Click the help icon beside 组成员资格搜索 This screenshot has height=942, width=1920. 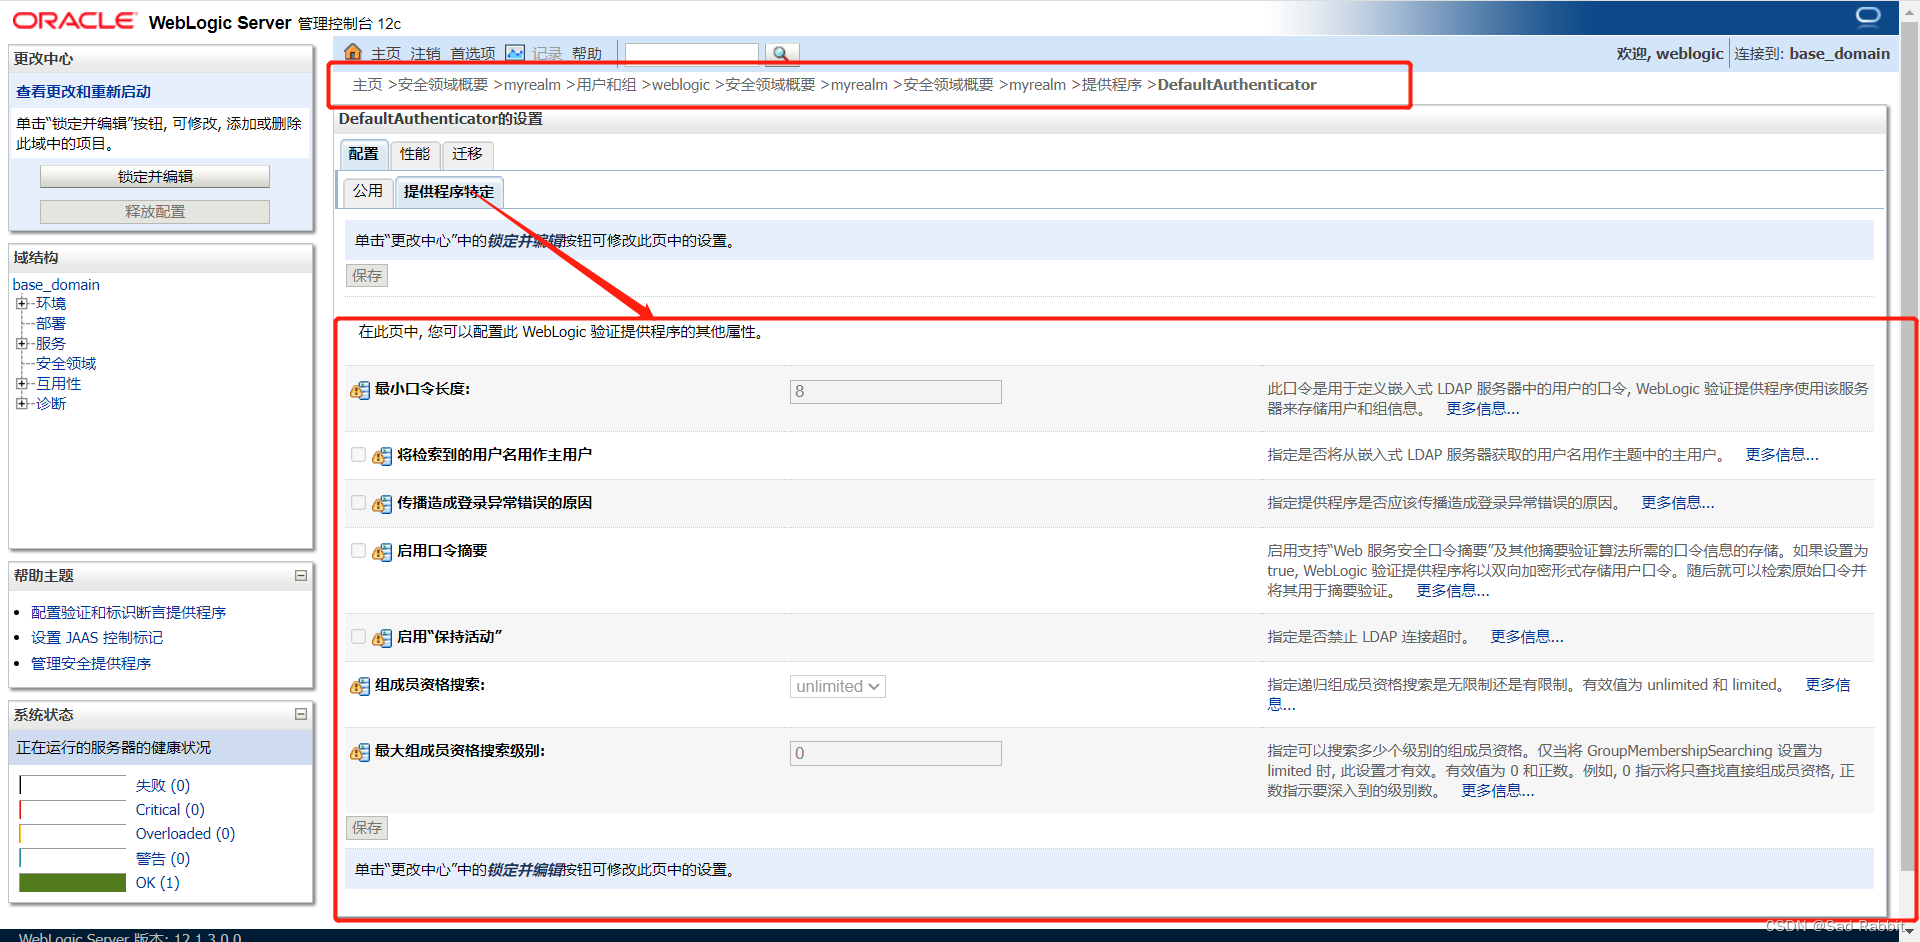(359, 686)
